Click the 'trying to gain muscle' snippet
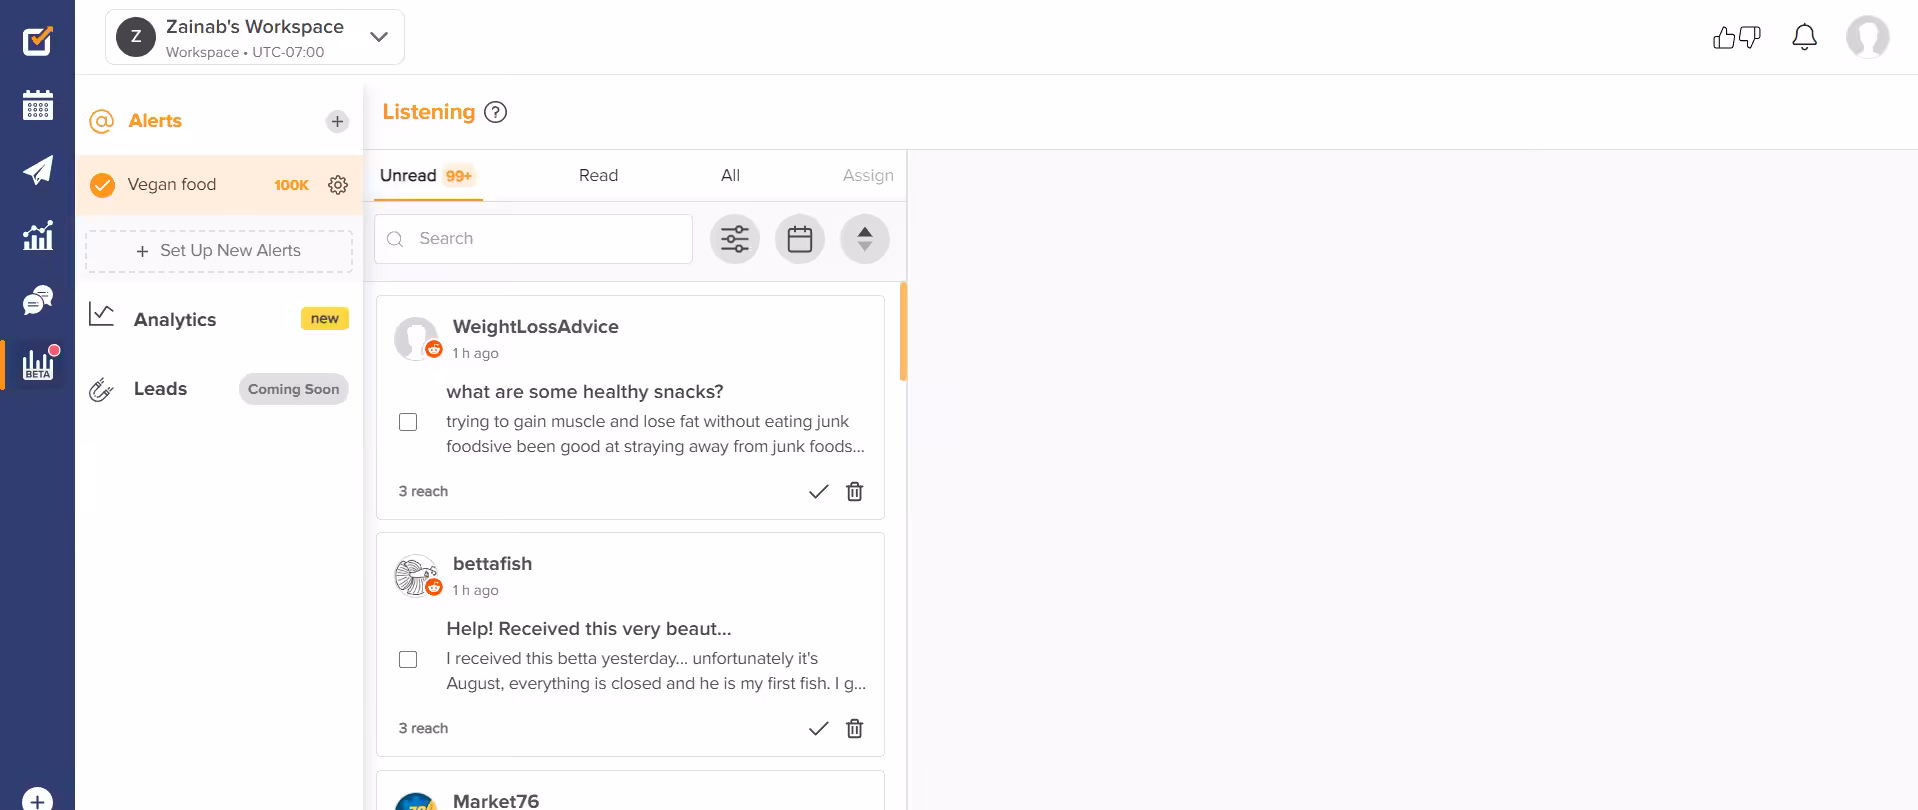This screenshot has height=810, width=1918. tap(655, 434)
